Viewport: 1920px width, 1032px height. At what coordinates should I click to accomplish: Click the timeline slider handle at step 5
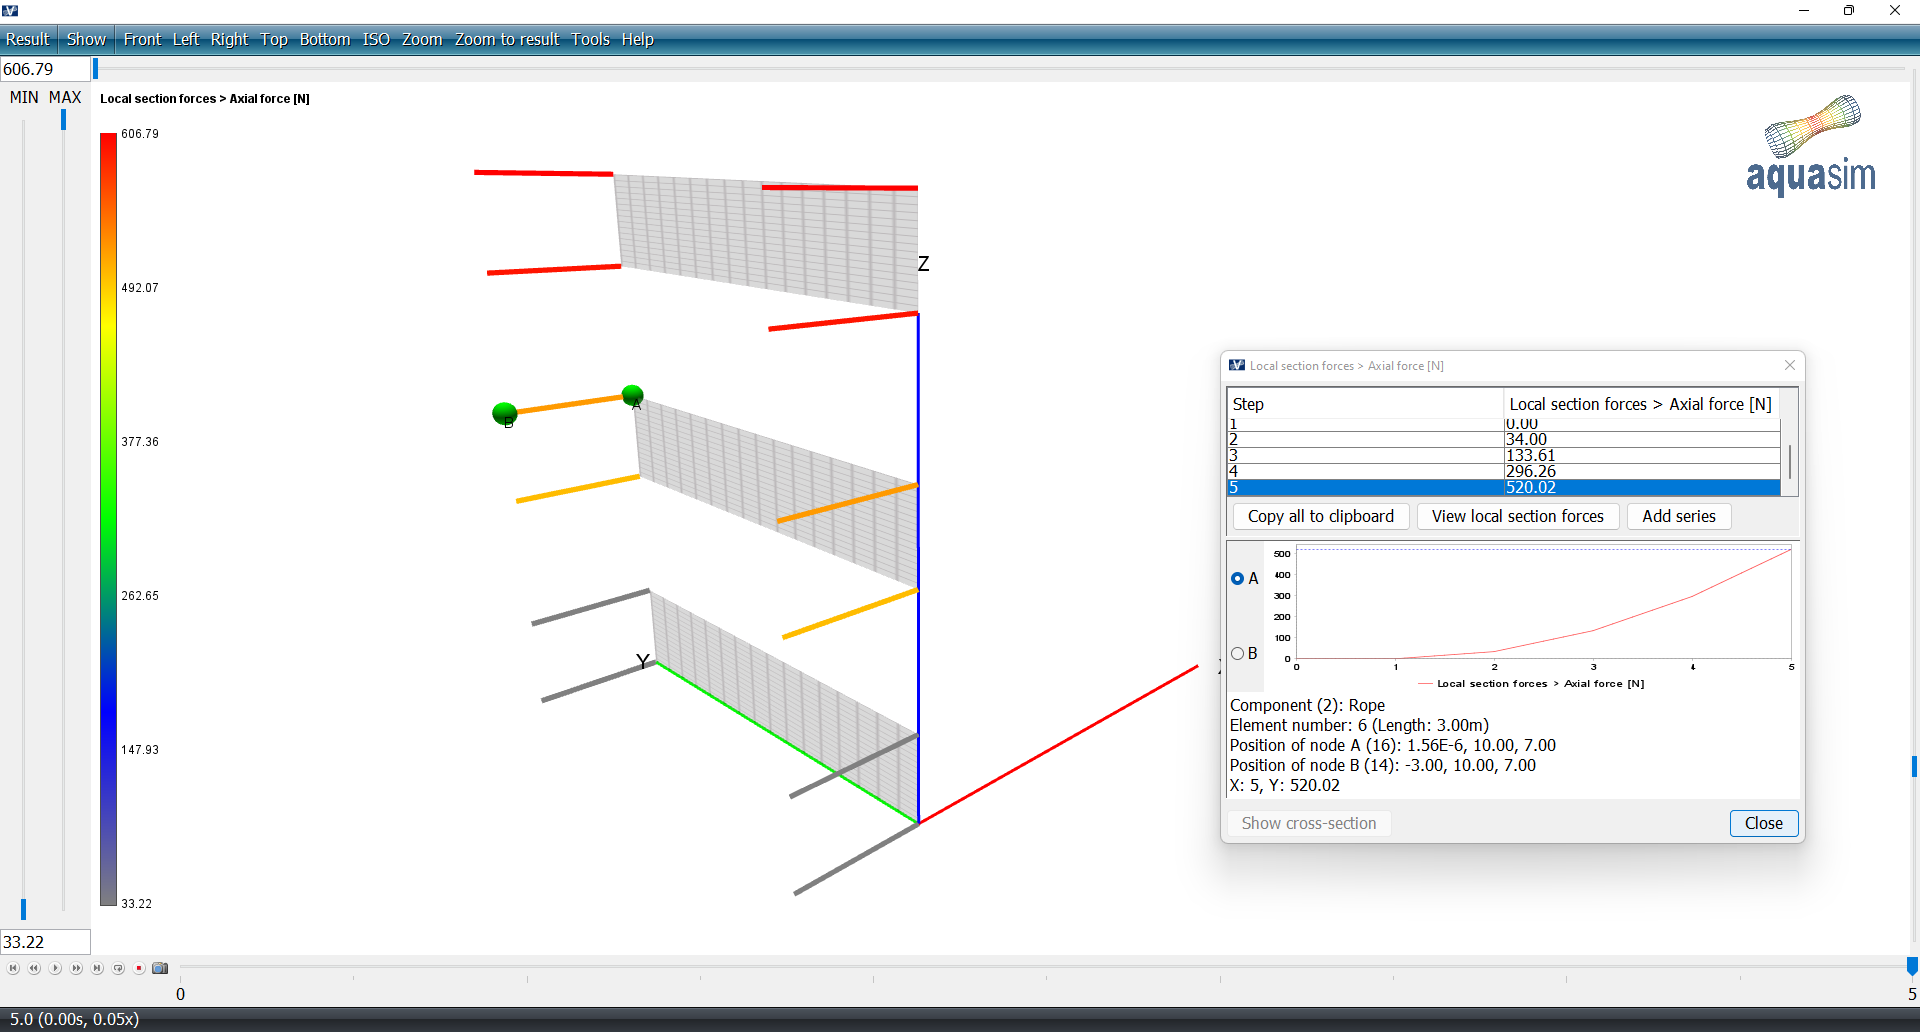point(1912,966)
